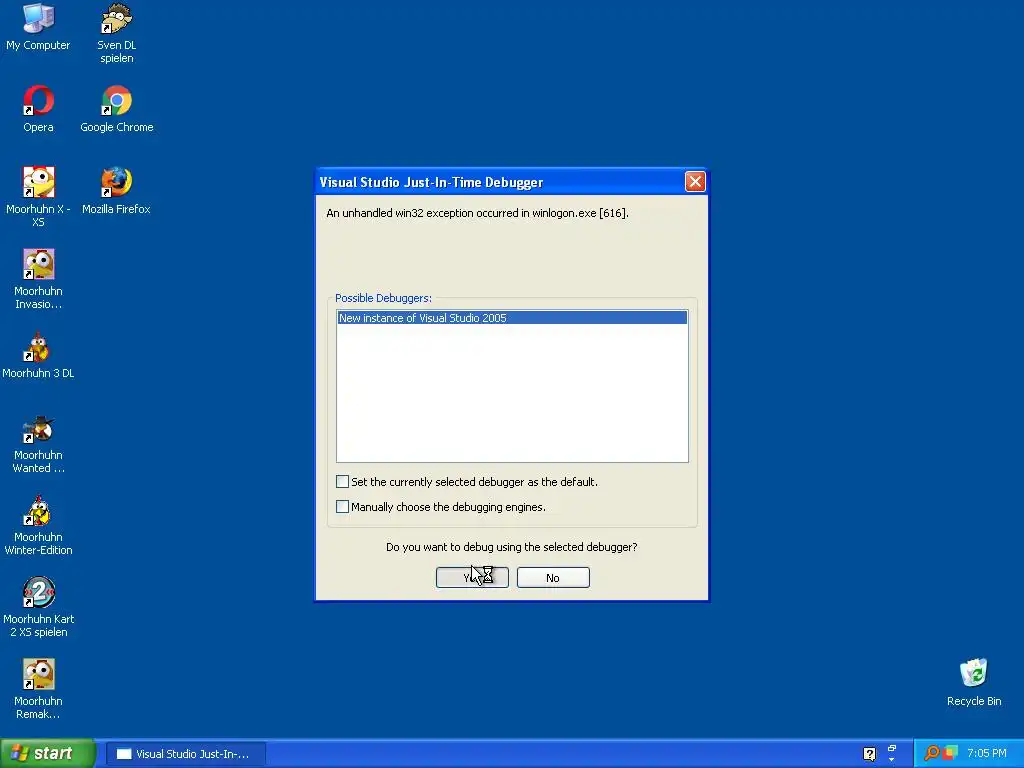The width and height of the screenshot is (1024, 768).
Task: Click the magnifier icon in system tray
Action: coord(931,753)
